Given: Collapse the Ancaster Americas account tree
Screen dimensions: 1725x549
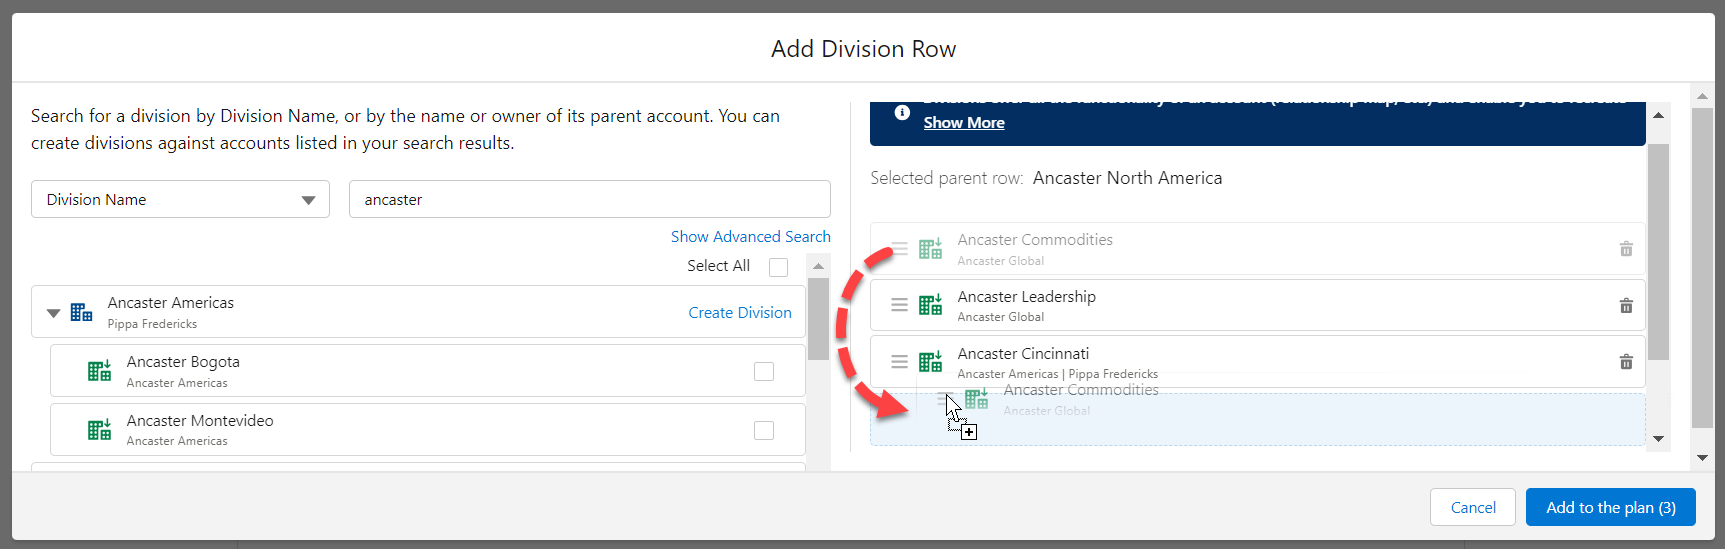Looking at the screenshot, I should [x=54, y=313].
